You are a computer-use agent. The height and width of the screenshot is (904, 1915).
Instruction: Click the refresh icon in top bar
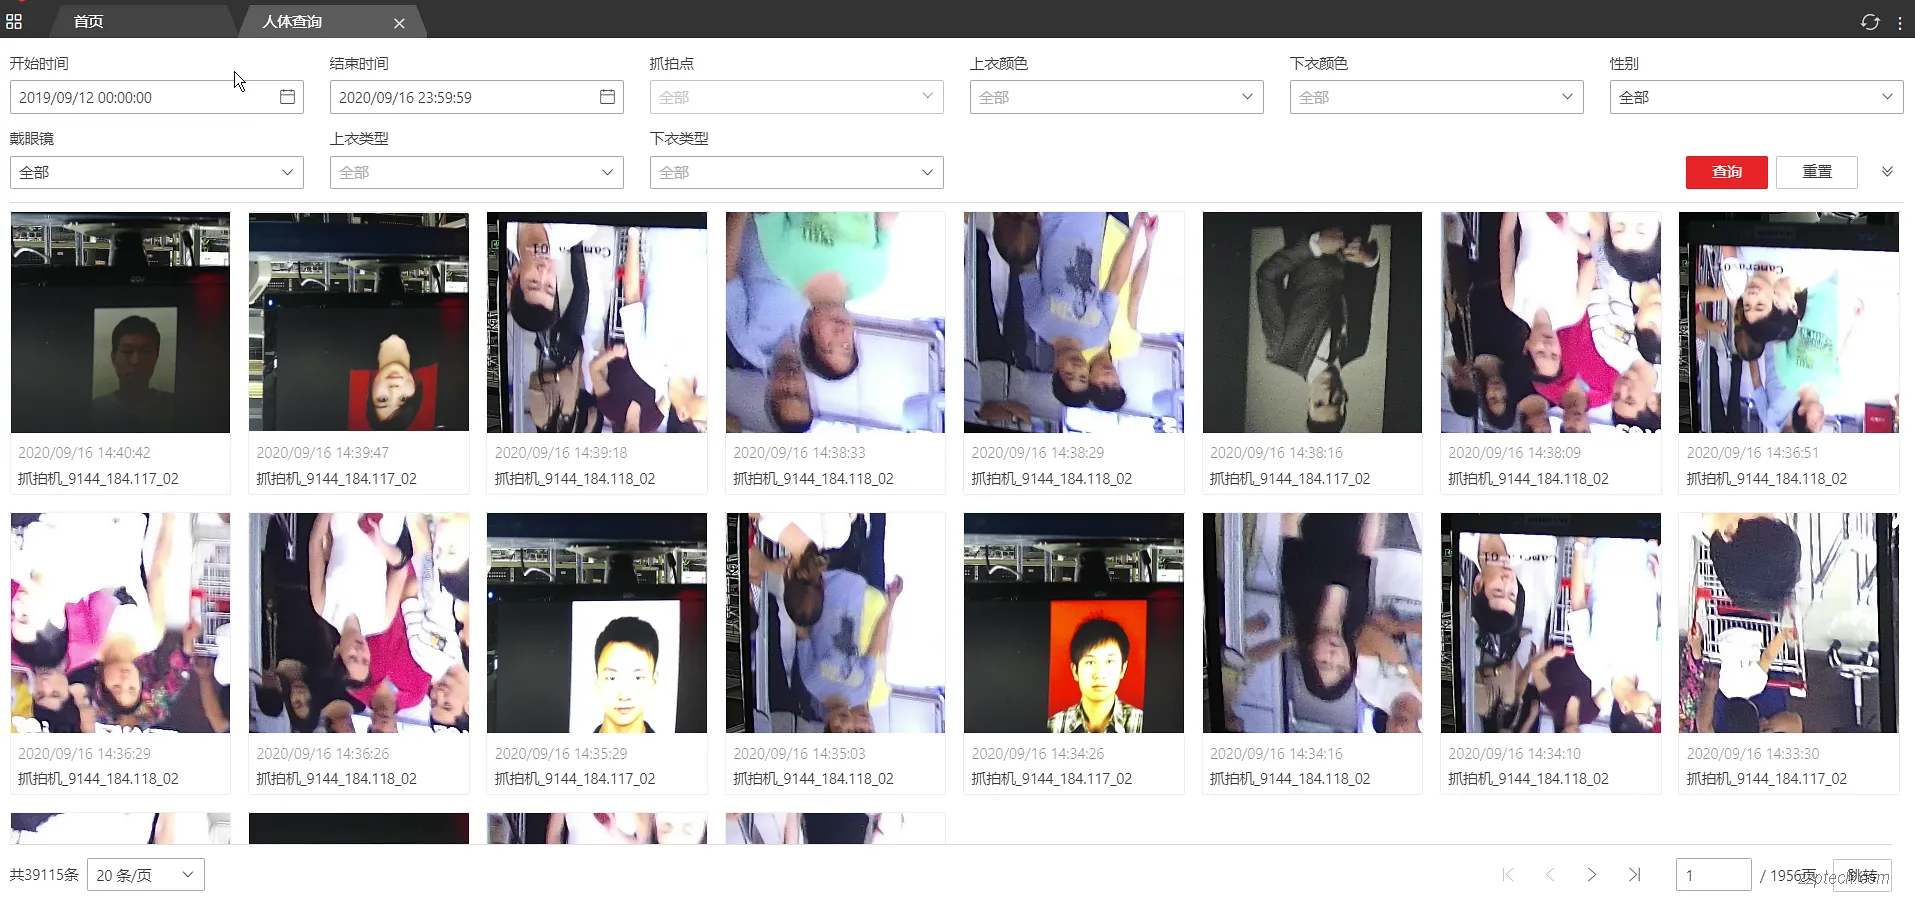pos(1869,22)
